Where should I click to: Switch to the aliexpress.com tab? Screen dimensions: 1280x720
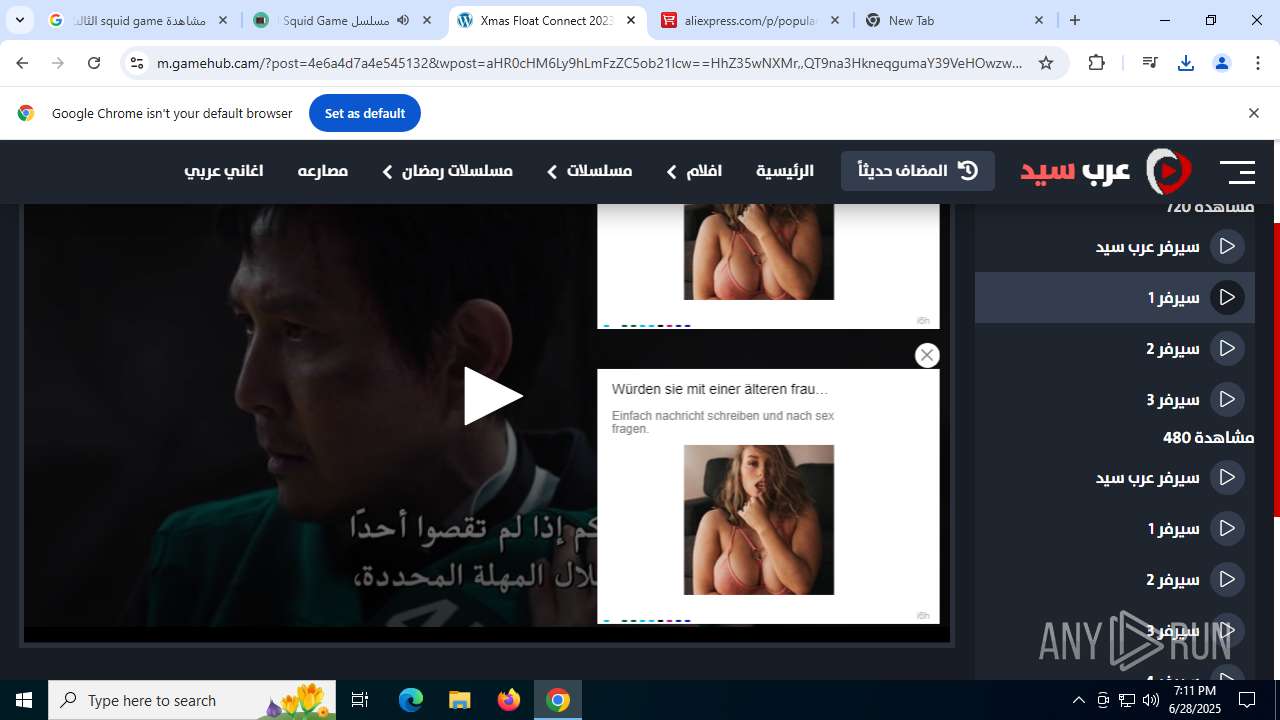tap(752, 20)
